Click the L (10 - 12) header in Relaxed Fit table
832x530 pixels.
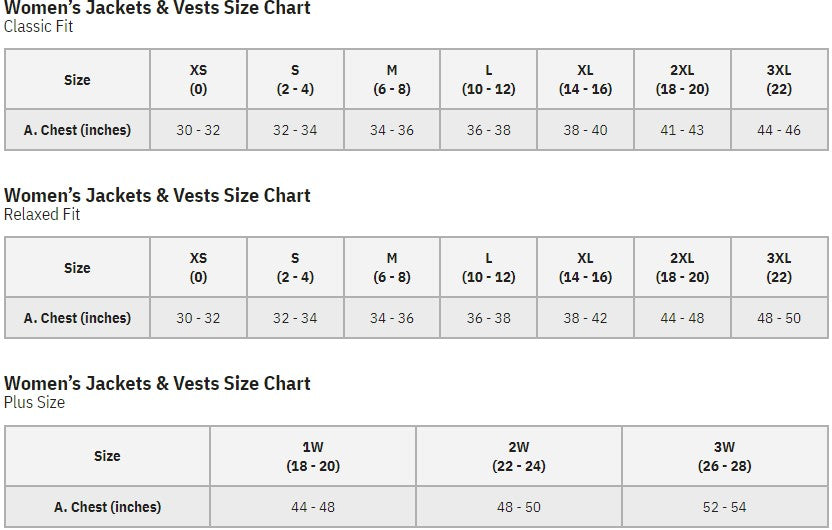489,268
